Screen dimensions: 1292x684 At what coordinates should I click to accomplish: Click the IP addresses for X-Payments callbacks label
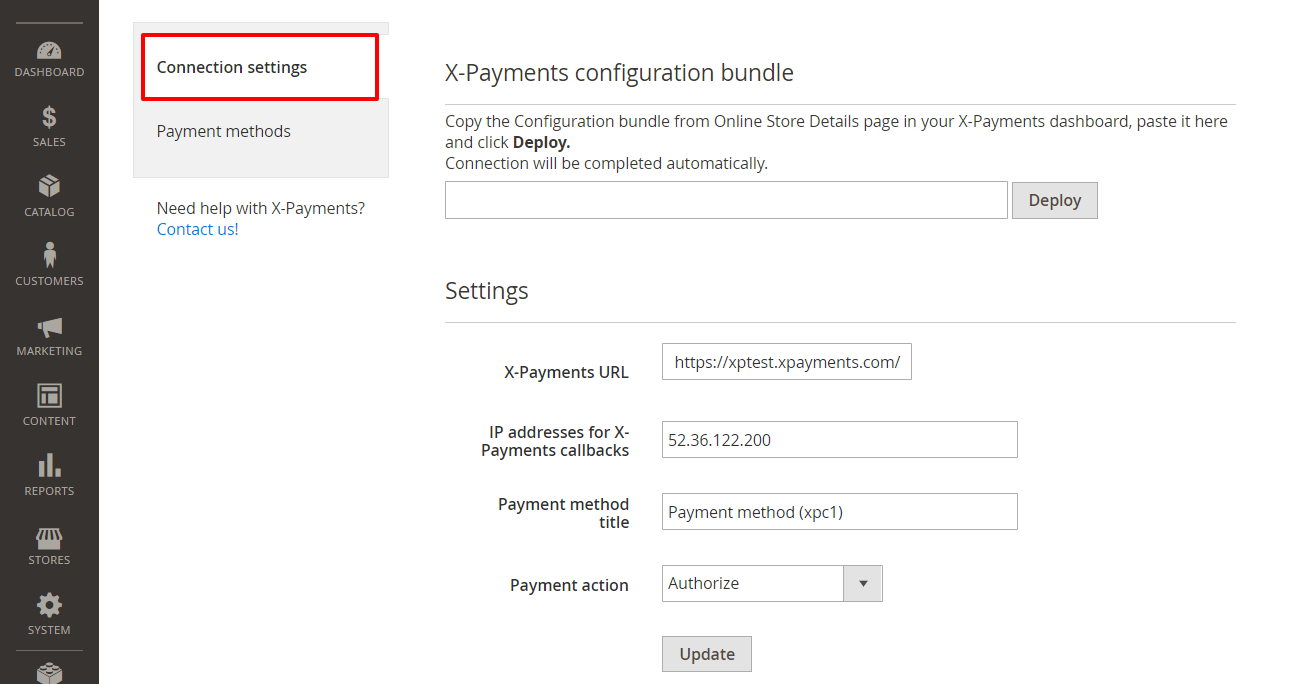555,441
